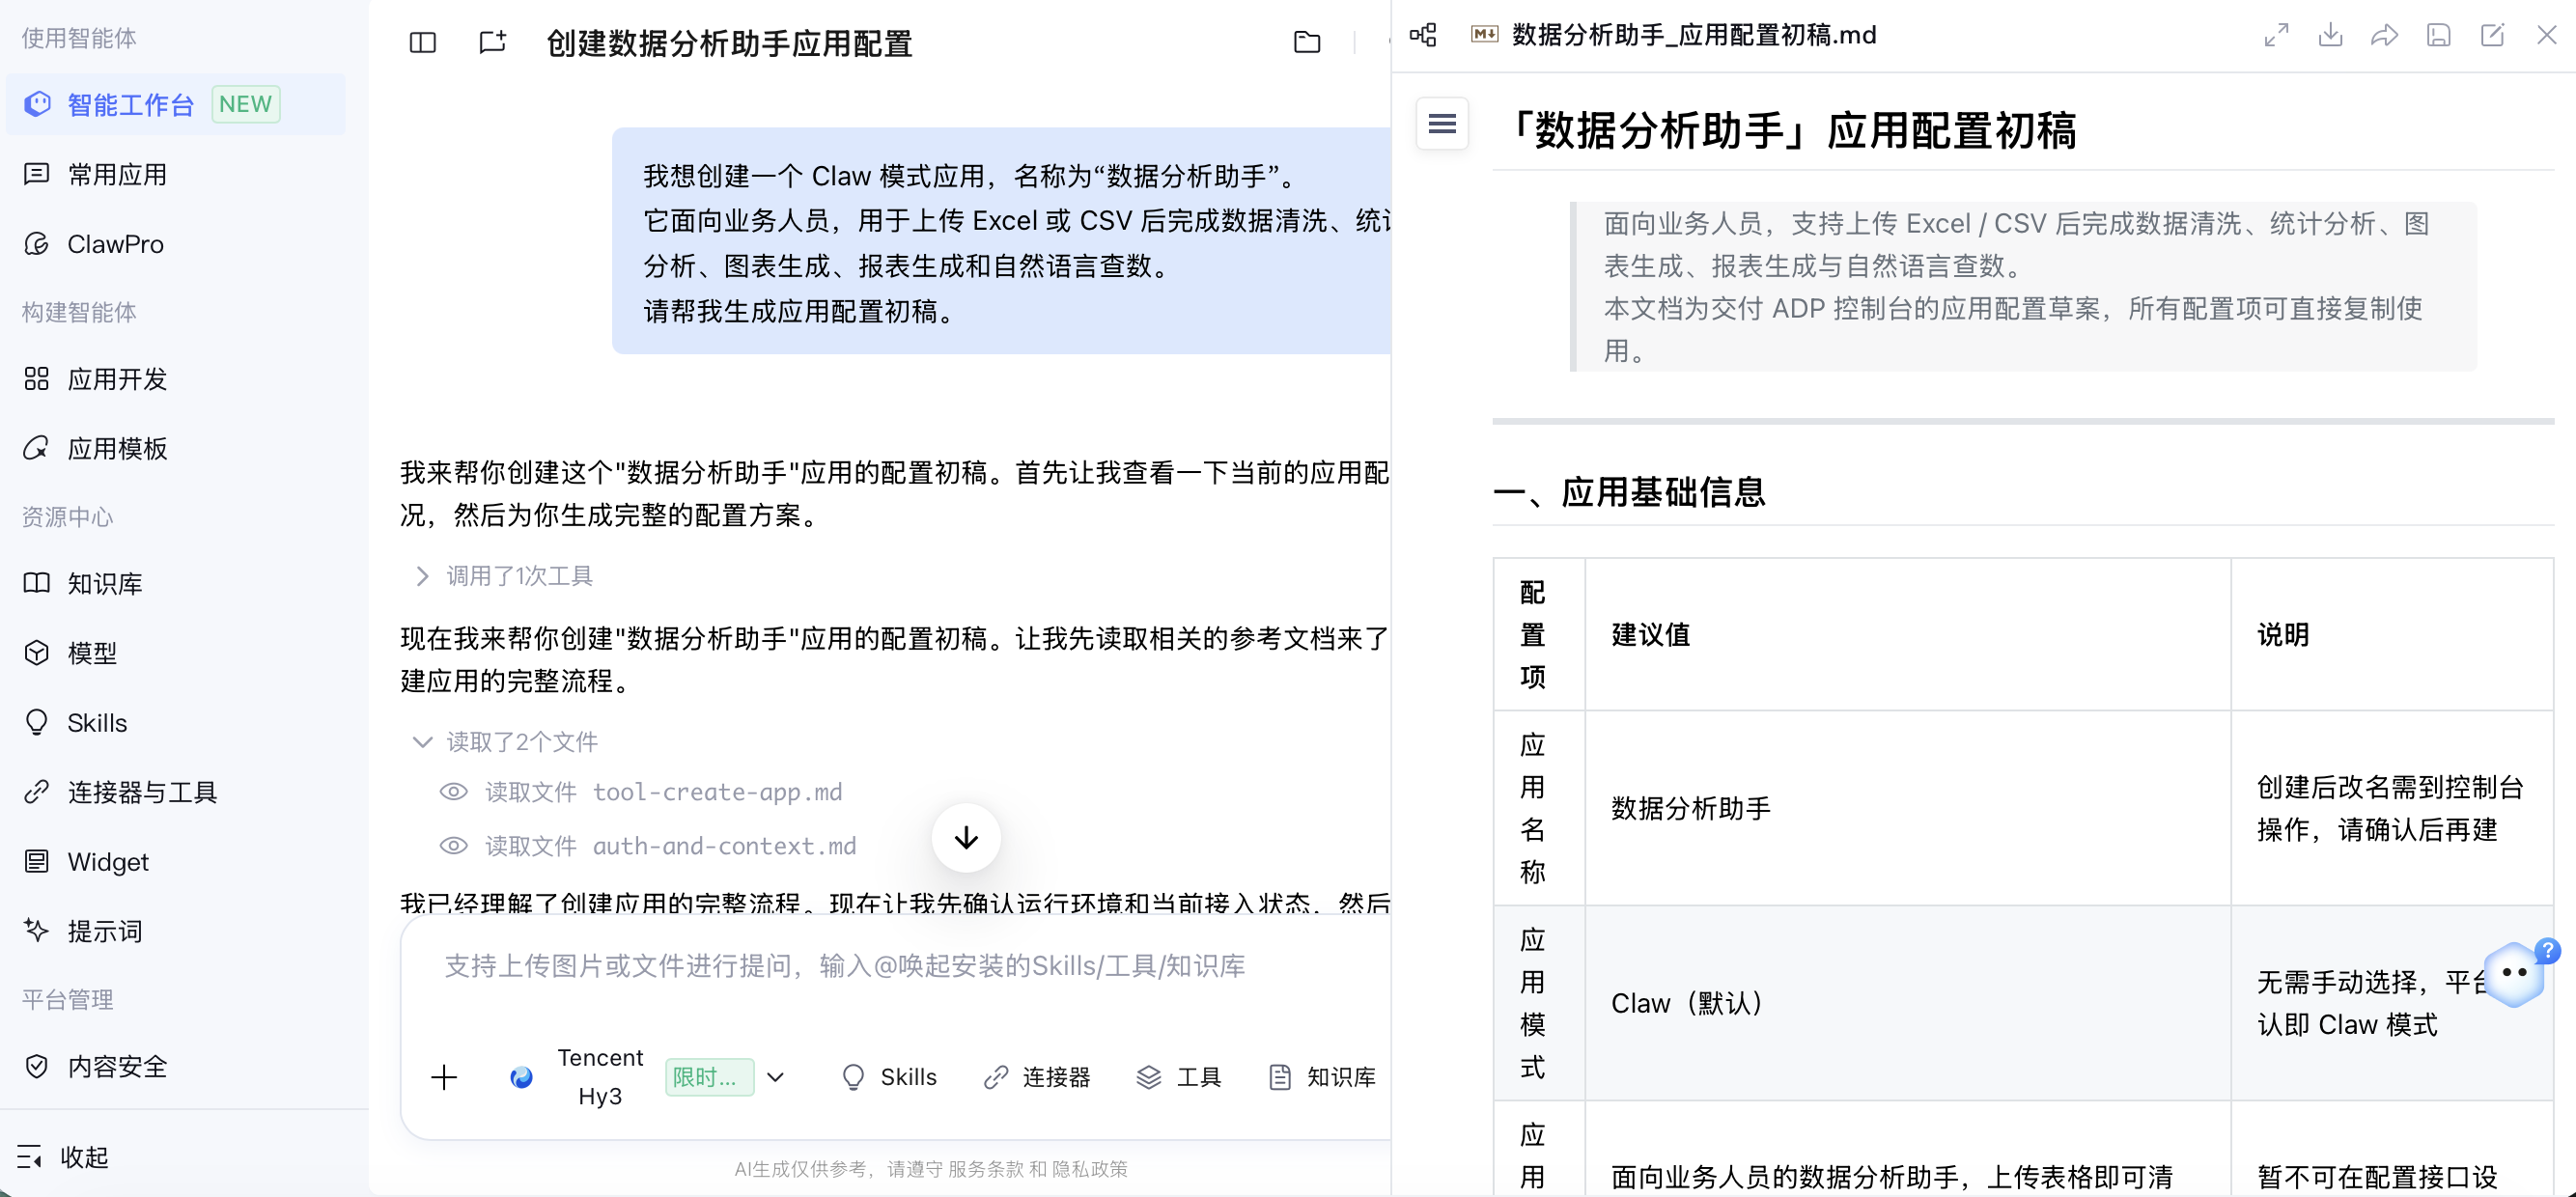Click the Widget icon in sidebar

click(37, 862)
